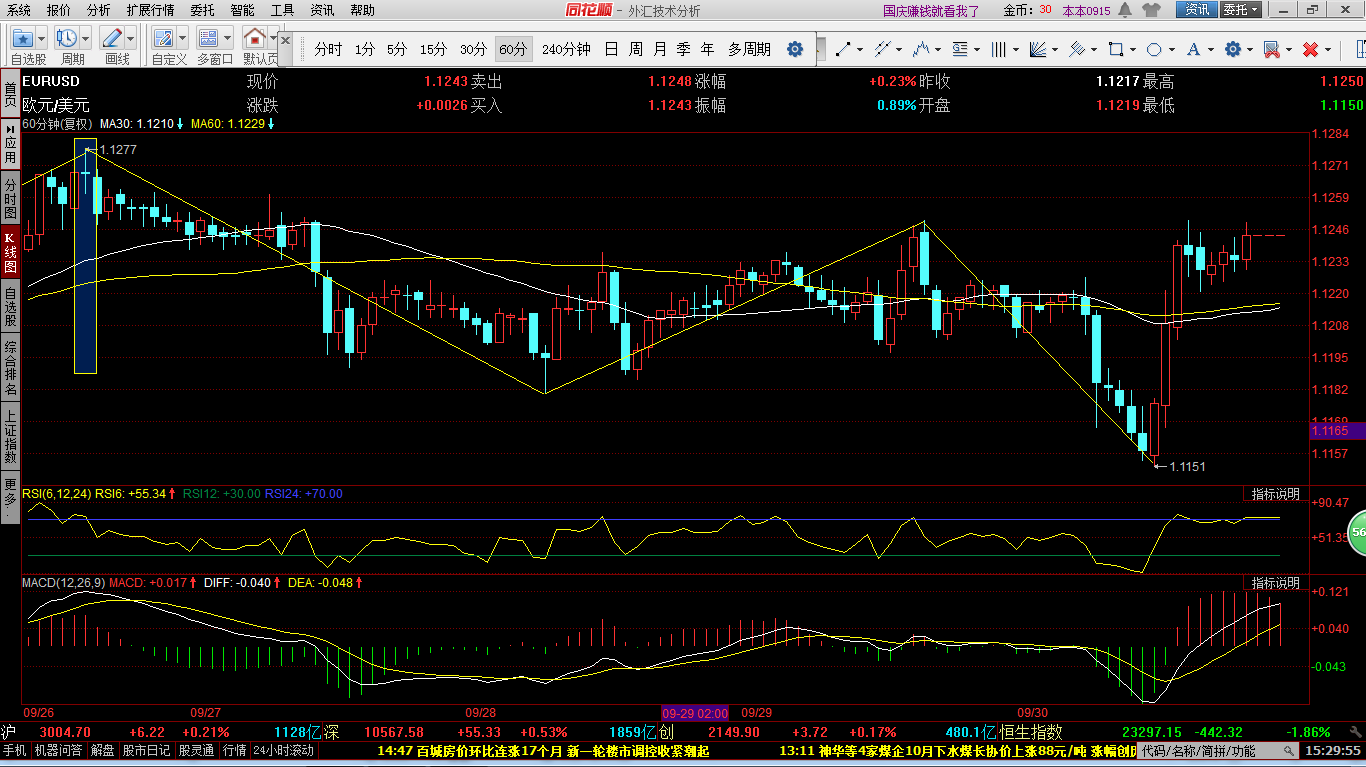Expand dropdown next to line segment tool
Image resolution: width=1366 pixels, height=767 pixels.
pos(859,49)
